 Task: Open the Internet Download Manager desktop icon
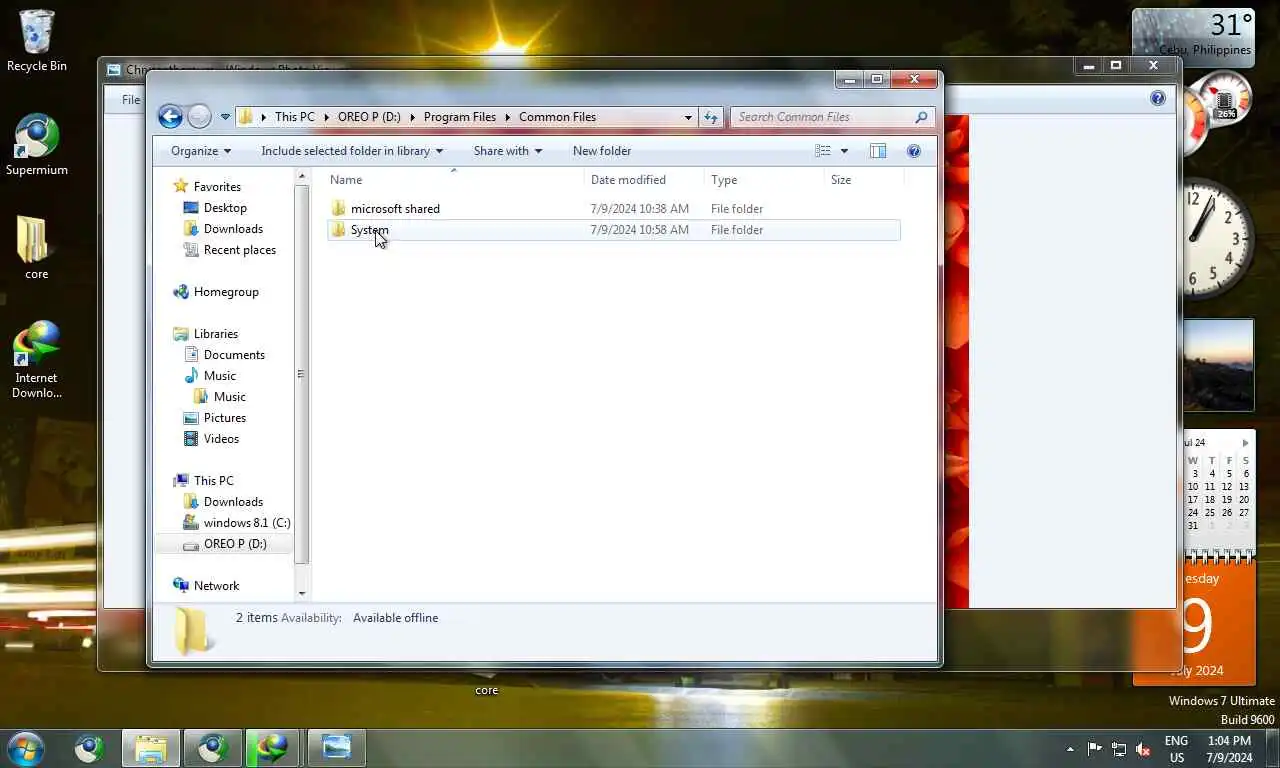[37, 359]
